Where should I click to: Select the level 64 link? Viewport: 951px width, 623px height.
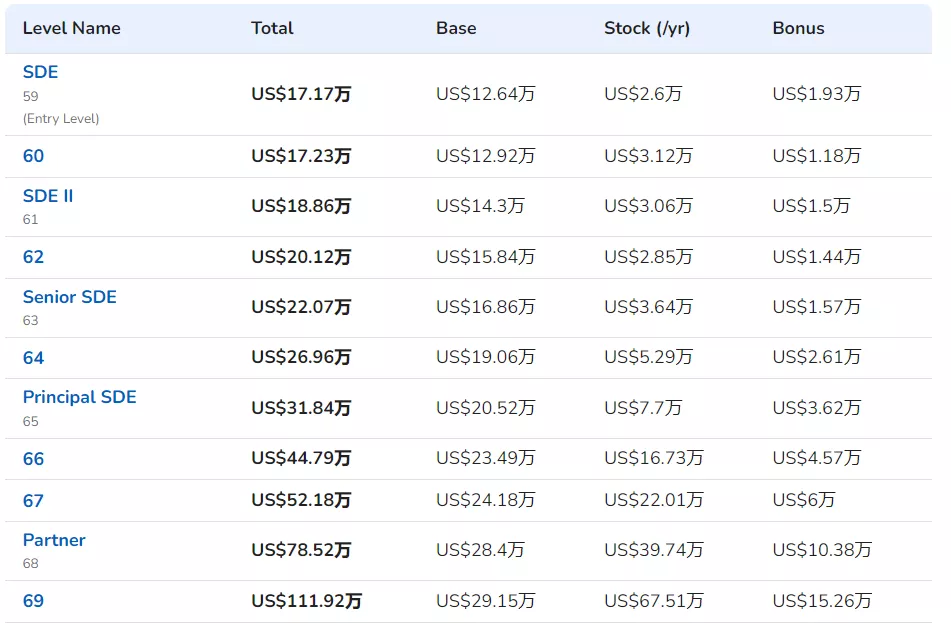click(33, 357)
